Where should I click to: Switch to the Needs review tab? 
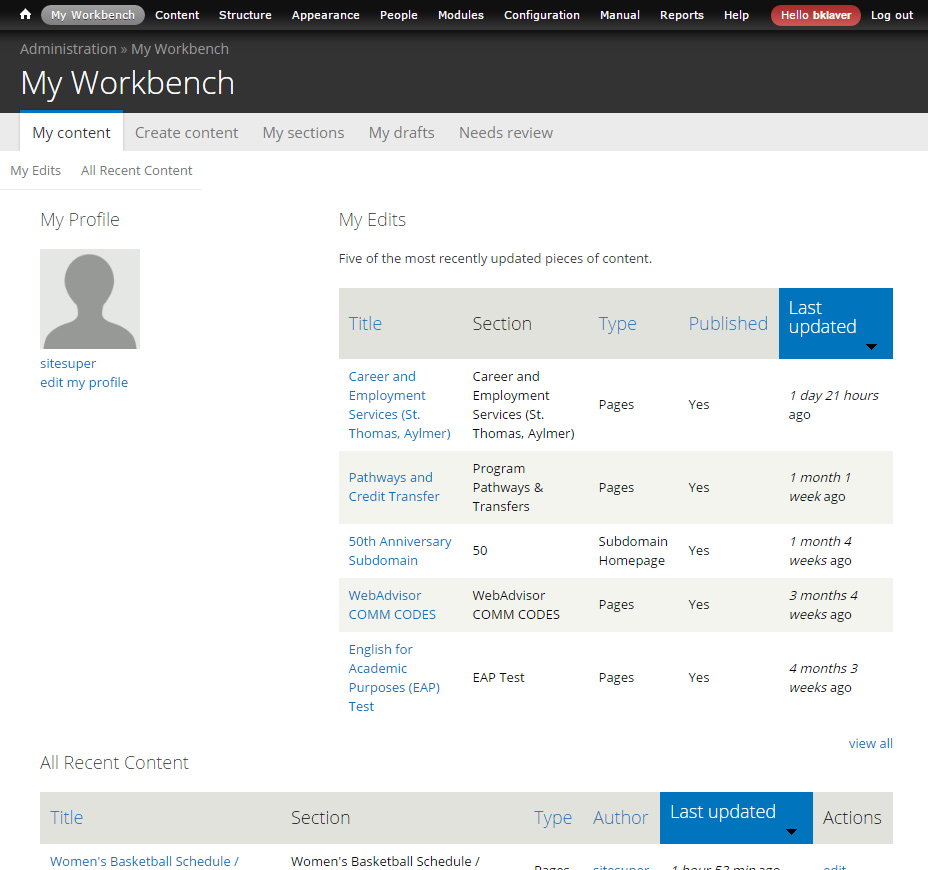505,132
